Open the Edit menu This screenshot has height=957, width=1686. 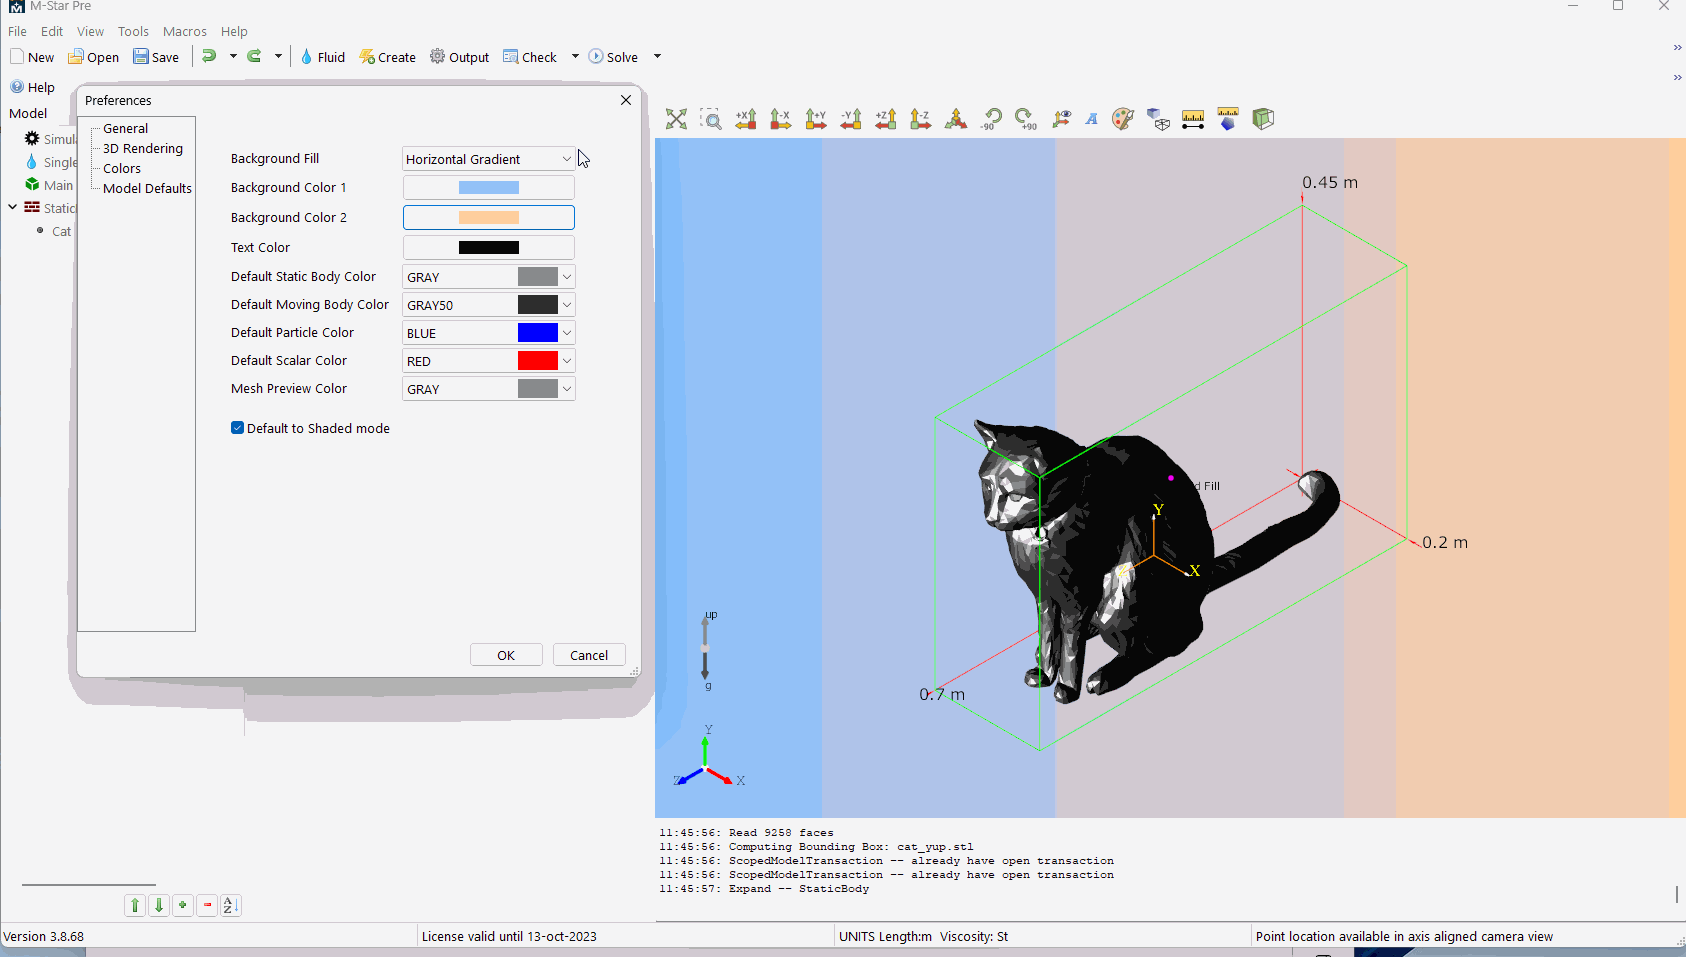(52, 31)
